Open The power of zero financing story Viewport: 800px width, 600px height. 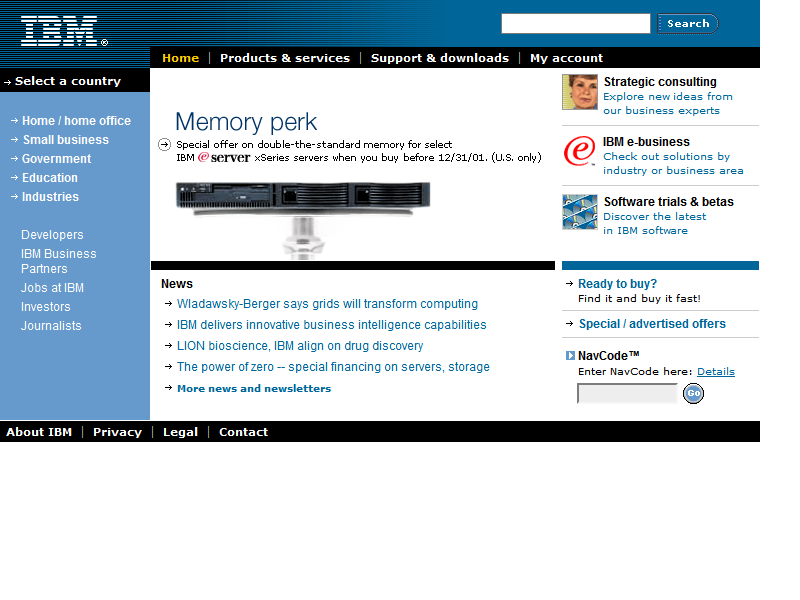point(333,367)
